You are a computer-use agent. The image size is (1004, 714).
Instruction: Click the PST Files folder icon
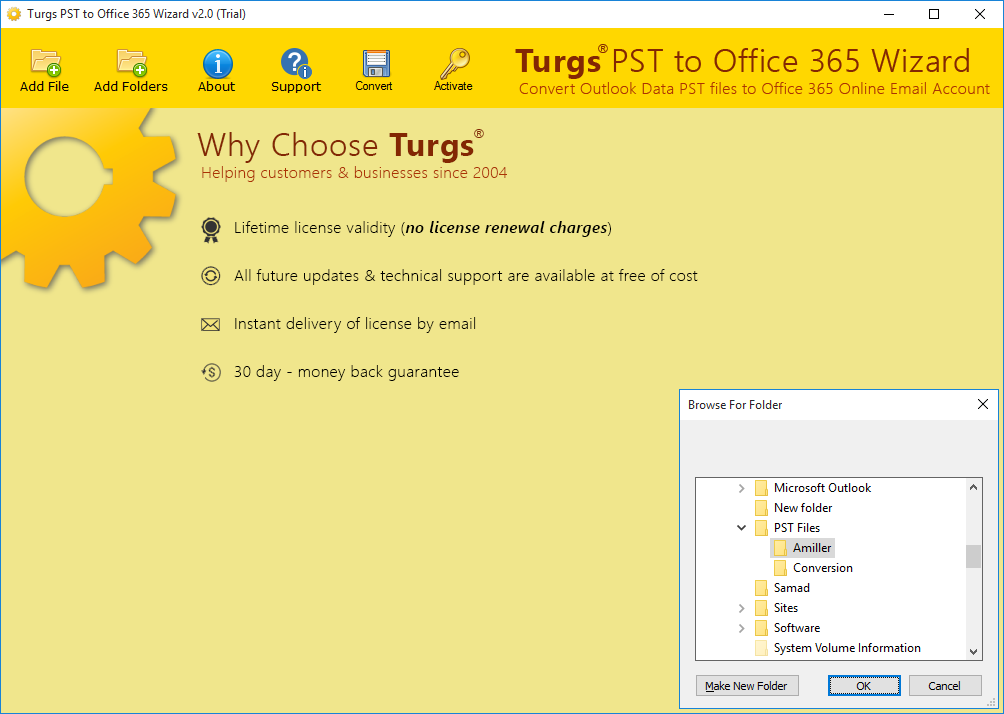pos(761,528)
